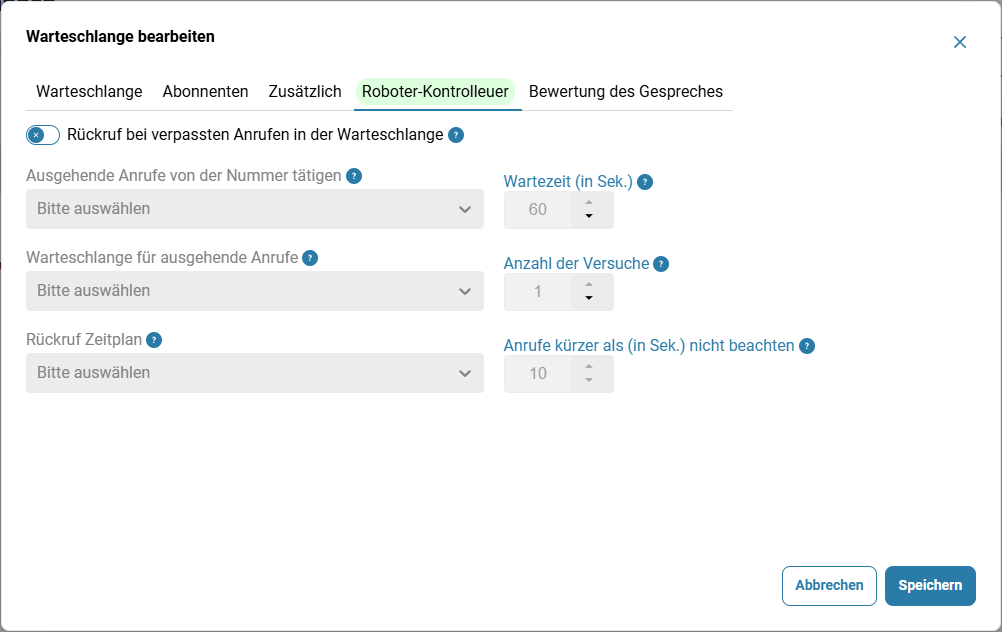Open the Rückruf Zeitplan dropdown
Image resolution: width=1002 pixels, height=632 pixels.
coord(255,373)
